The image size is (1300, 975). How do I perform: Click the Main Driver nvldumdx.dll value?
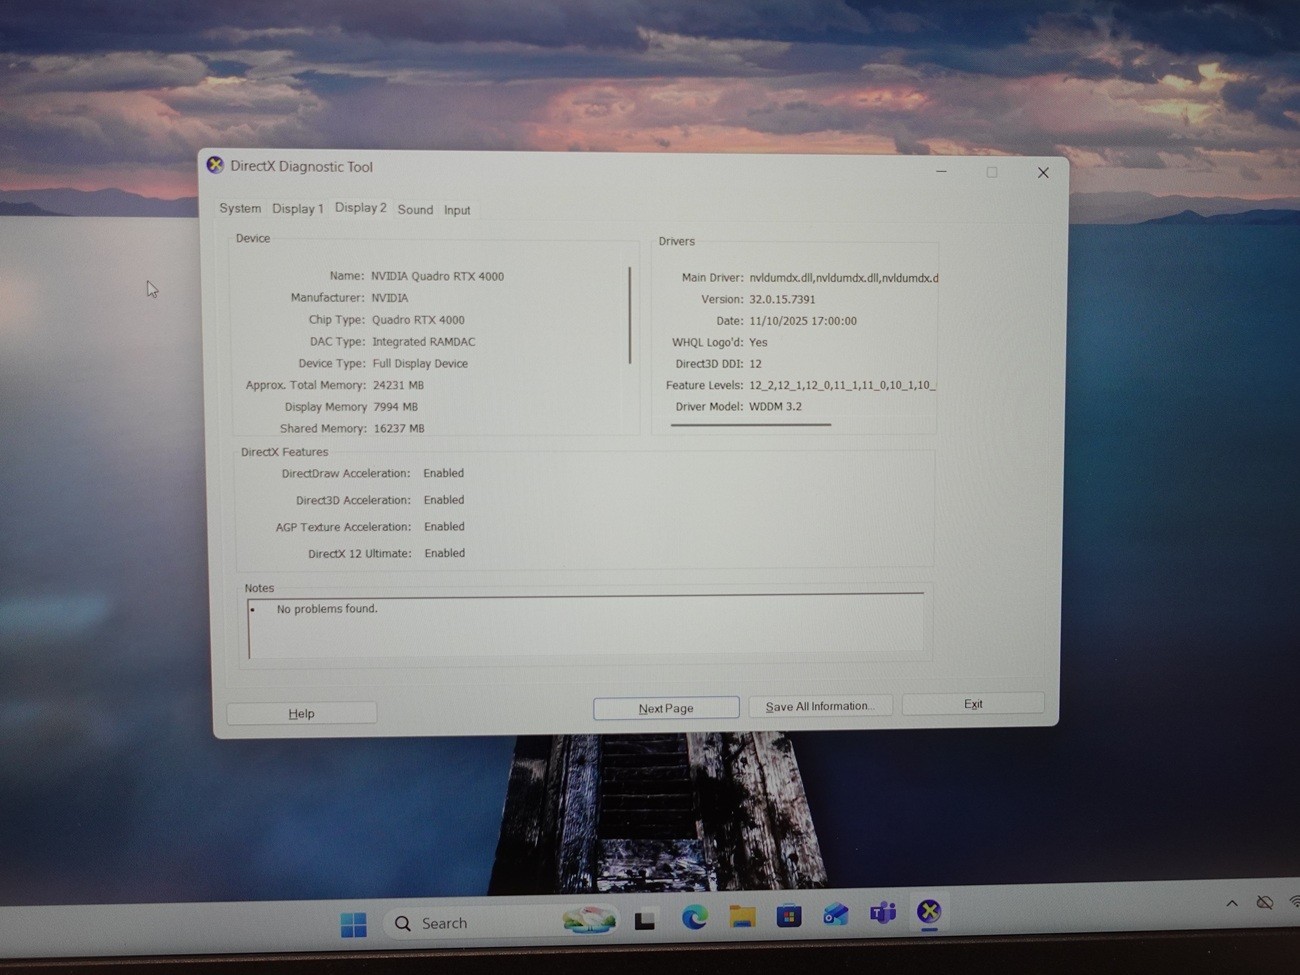pyautogui.click(x=844, y=278)
